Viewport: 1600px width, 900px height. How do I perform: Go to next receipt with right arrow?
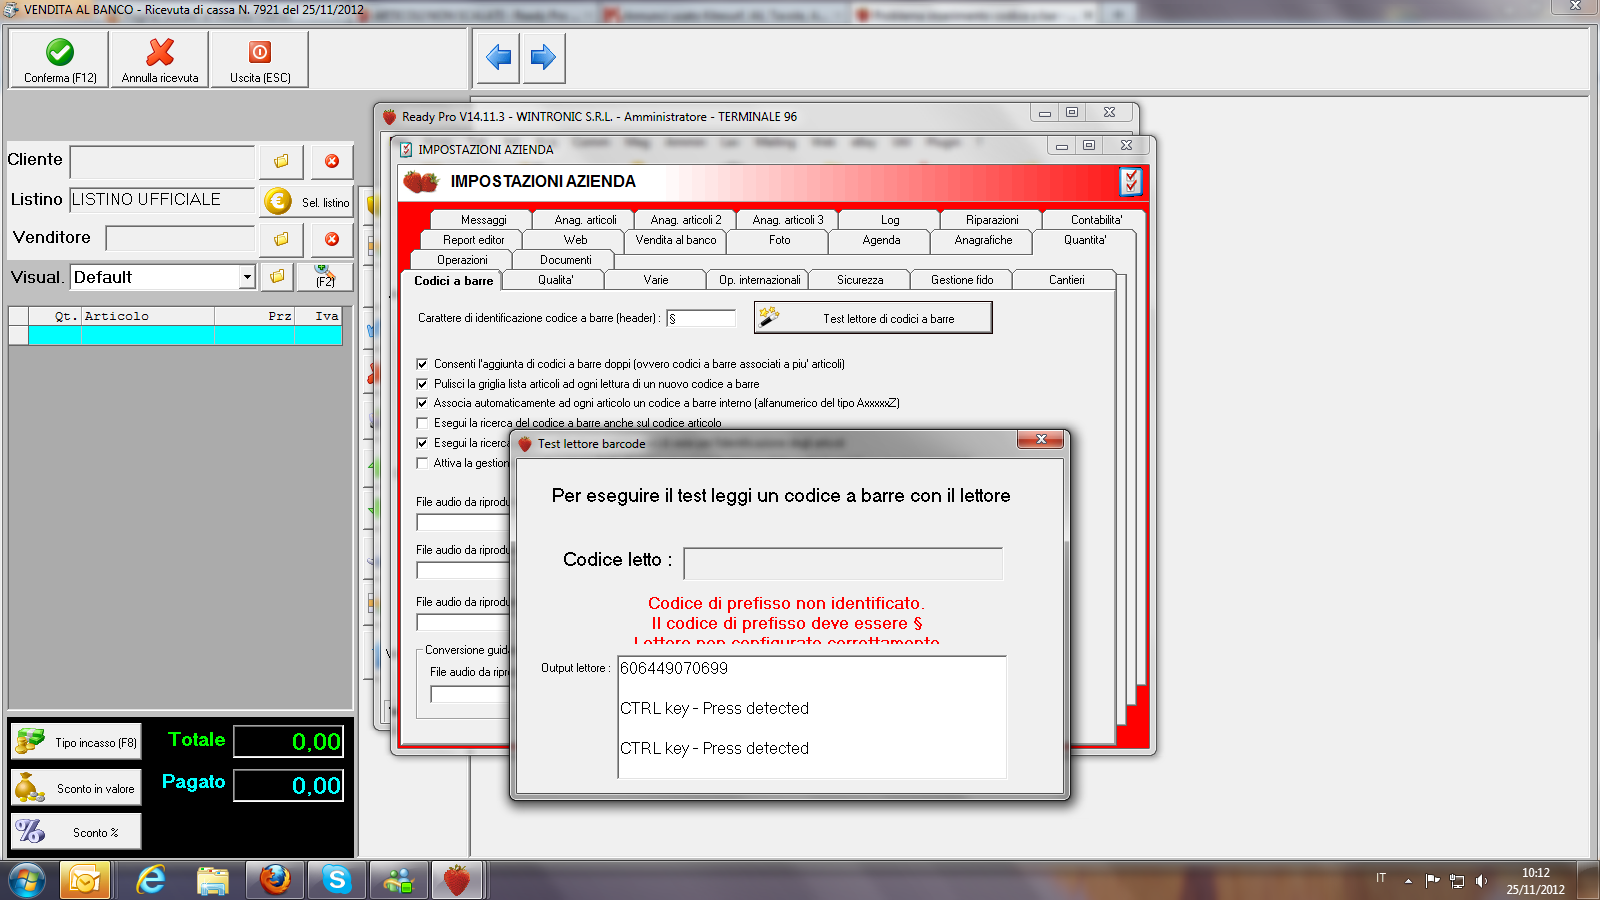pyautogui.click(x=543, y=58)
